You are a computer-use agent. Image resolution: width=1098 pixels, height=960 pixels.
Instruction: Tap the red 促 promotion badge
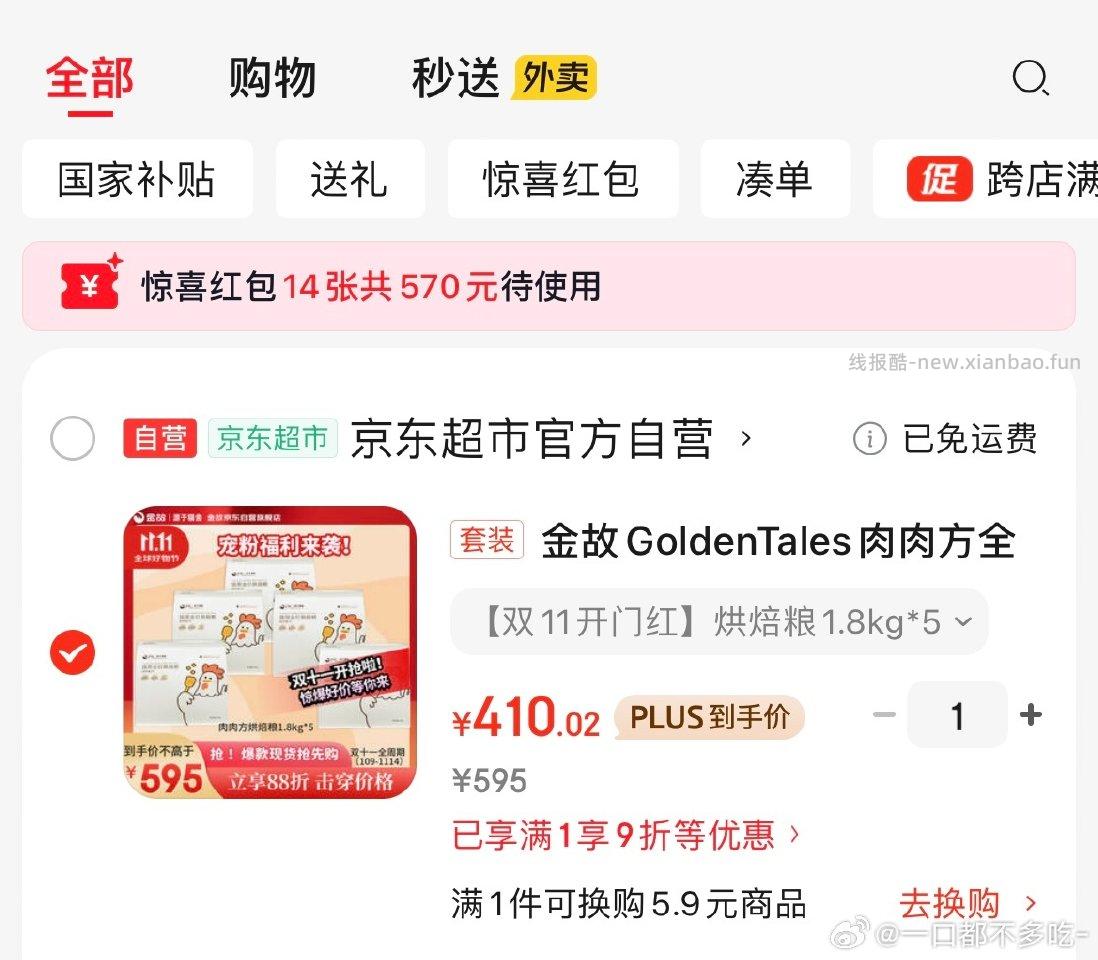click(939, 179)
